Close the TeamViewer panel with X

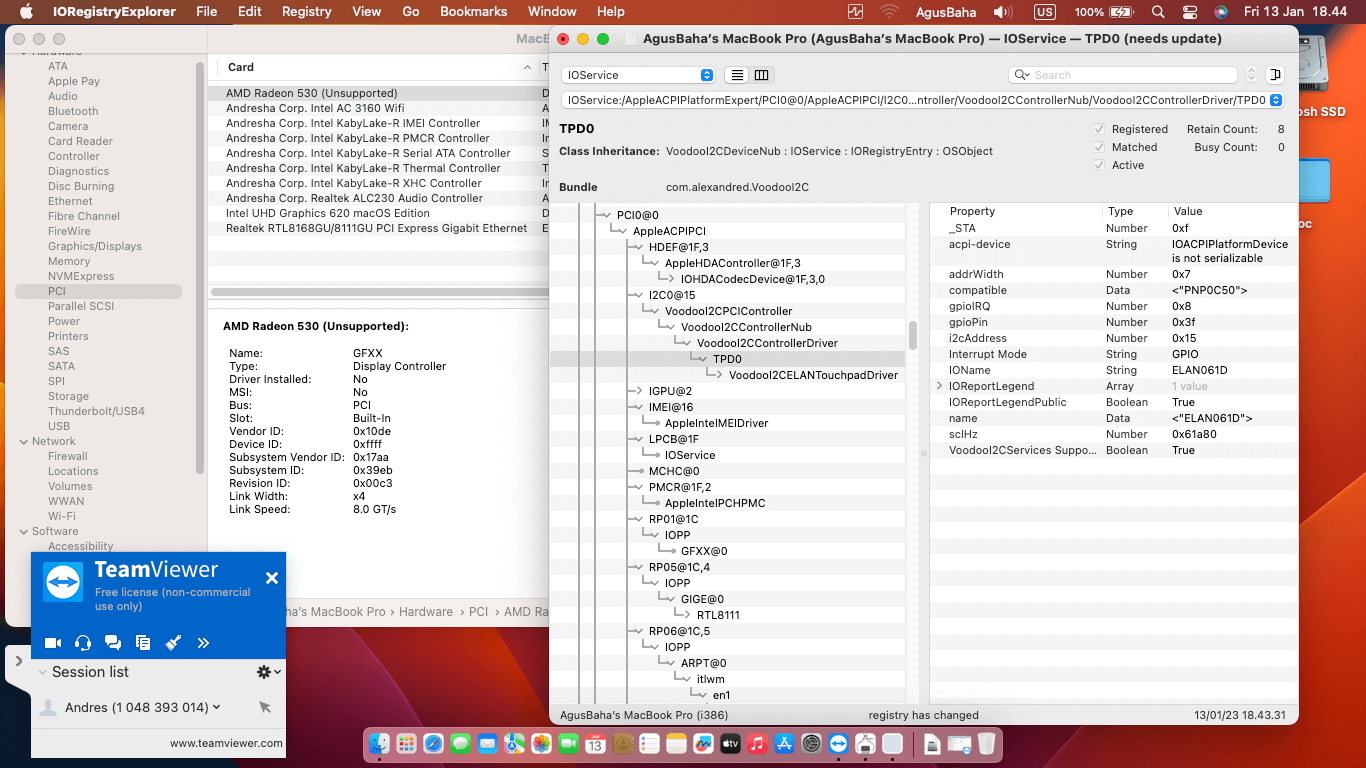271,578
